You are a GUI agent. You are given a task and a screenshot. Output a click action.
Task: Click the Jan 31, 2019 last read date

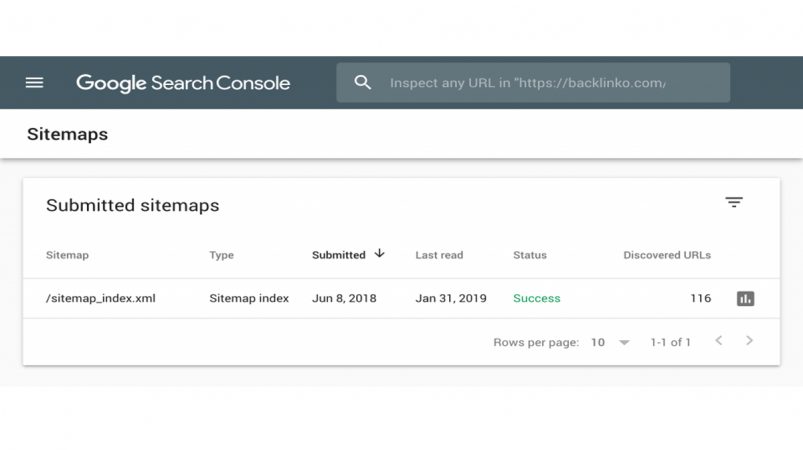451,298
